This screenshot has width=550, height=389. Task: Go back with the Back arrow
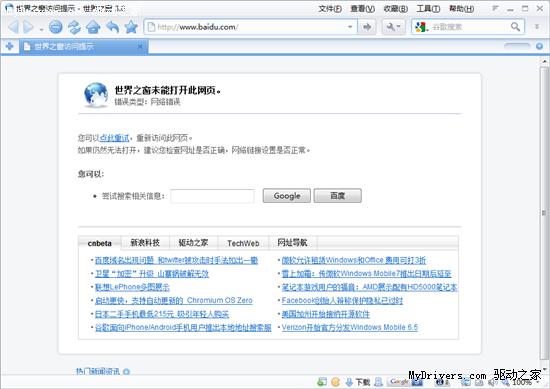[13, 27]
